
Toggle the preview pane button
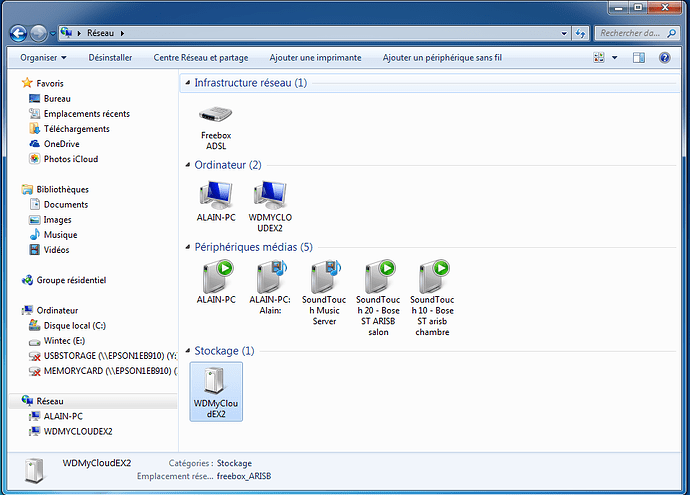click(639, 58)
